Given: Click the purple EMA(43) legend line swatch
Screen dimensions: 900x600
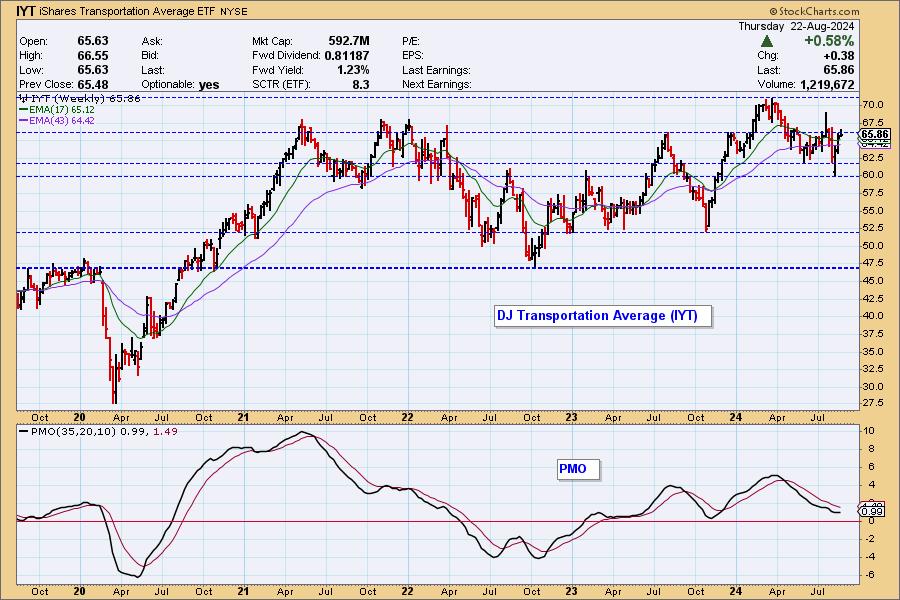Looking at the screenshot, I should coord(24,121).
